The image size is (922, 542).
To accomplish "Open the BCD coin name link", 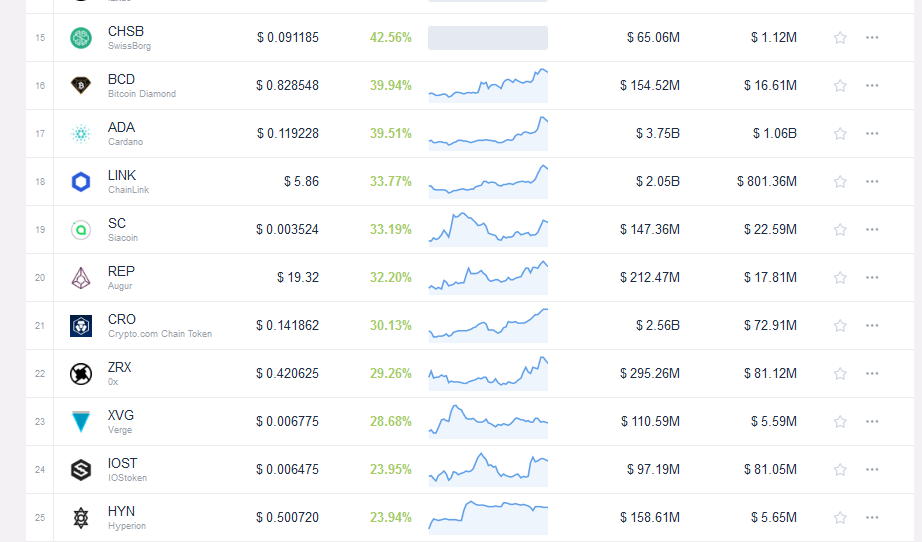I will [x=122, y=79].
